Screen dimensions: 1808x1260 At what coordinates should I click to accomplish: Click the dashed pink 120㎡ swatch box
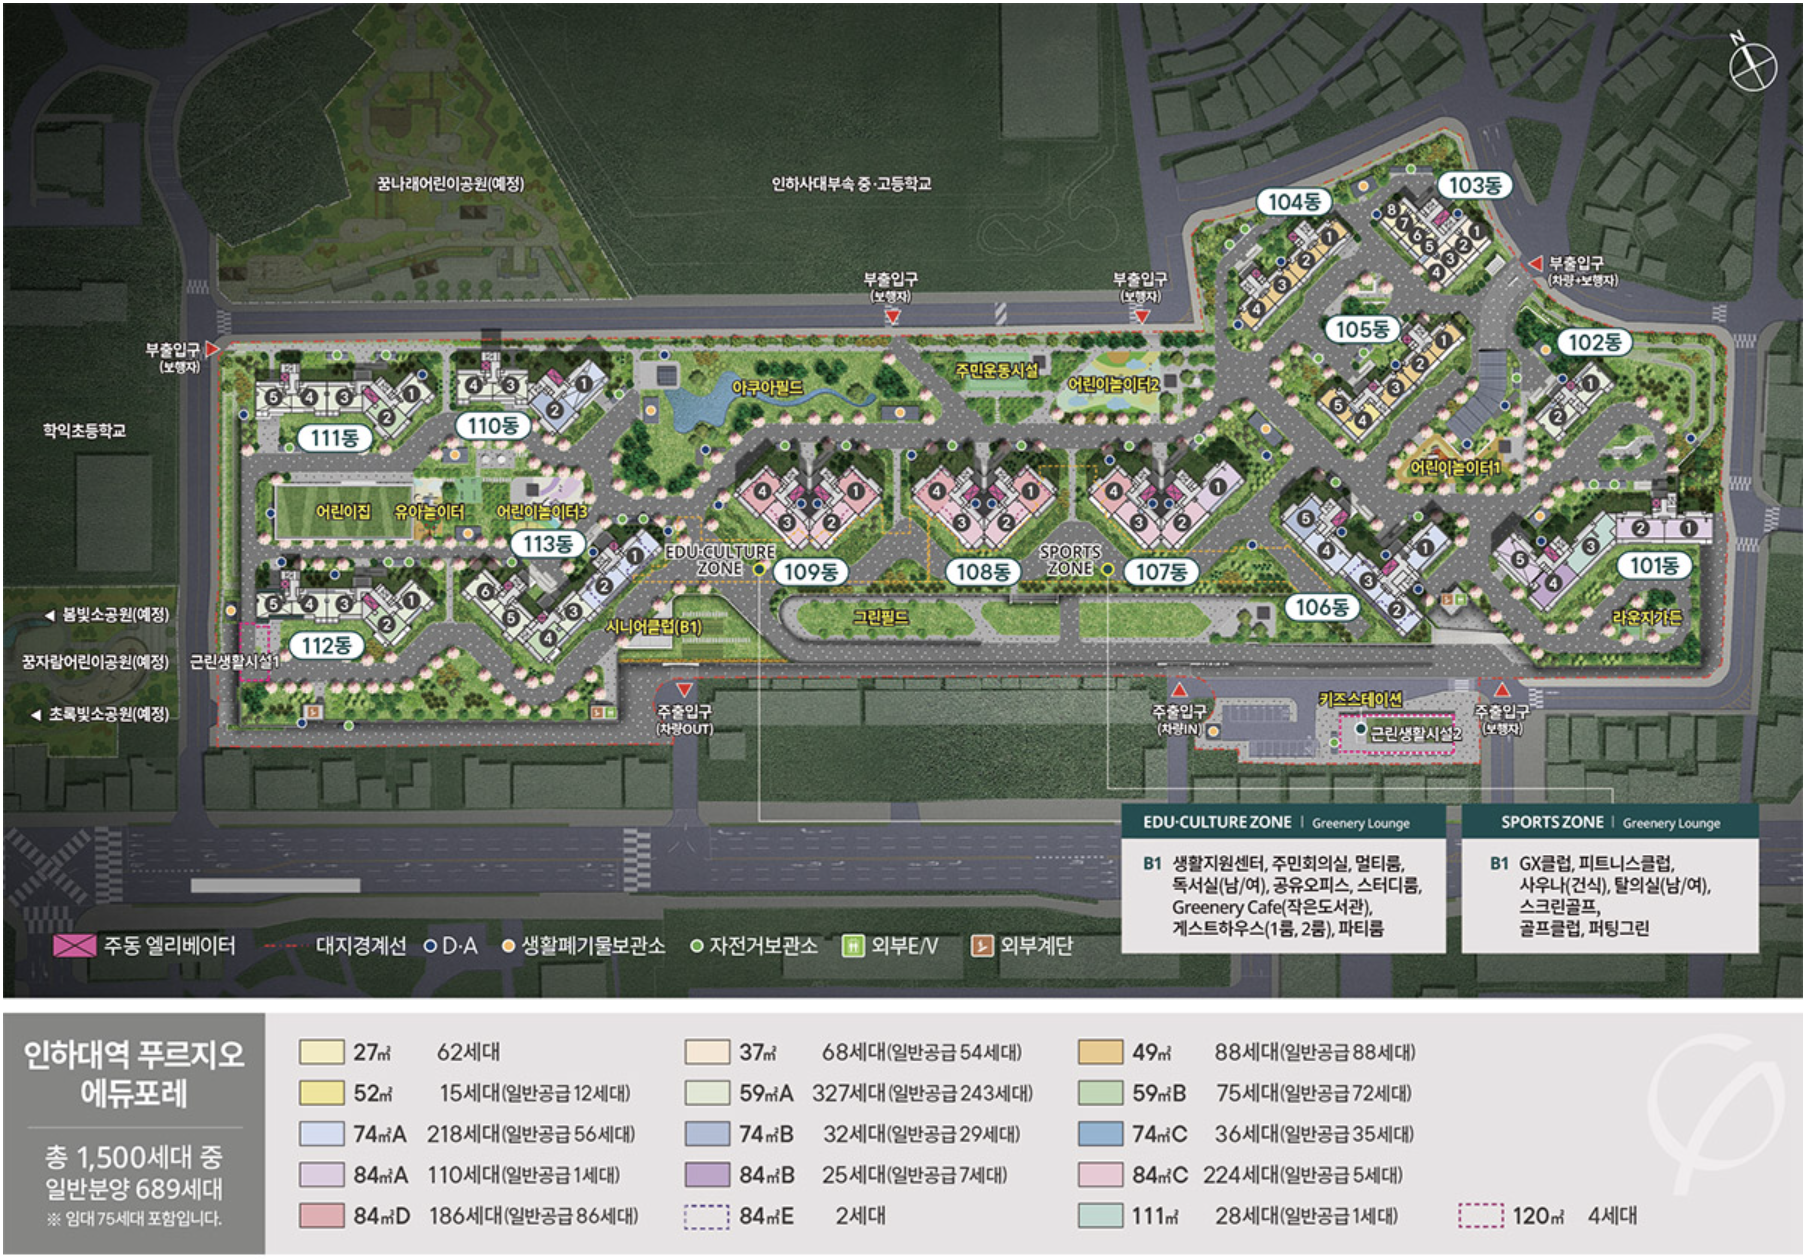click(x=1481, y=1216)
